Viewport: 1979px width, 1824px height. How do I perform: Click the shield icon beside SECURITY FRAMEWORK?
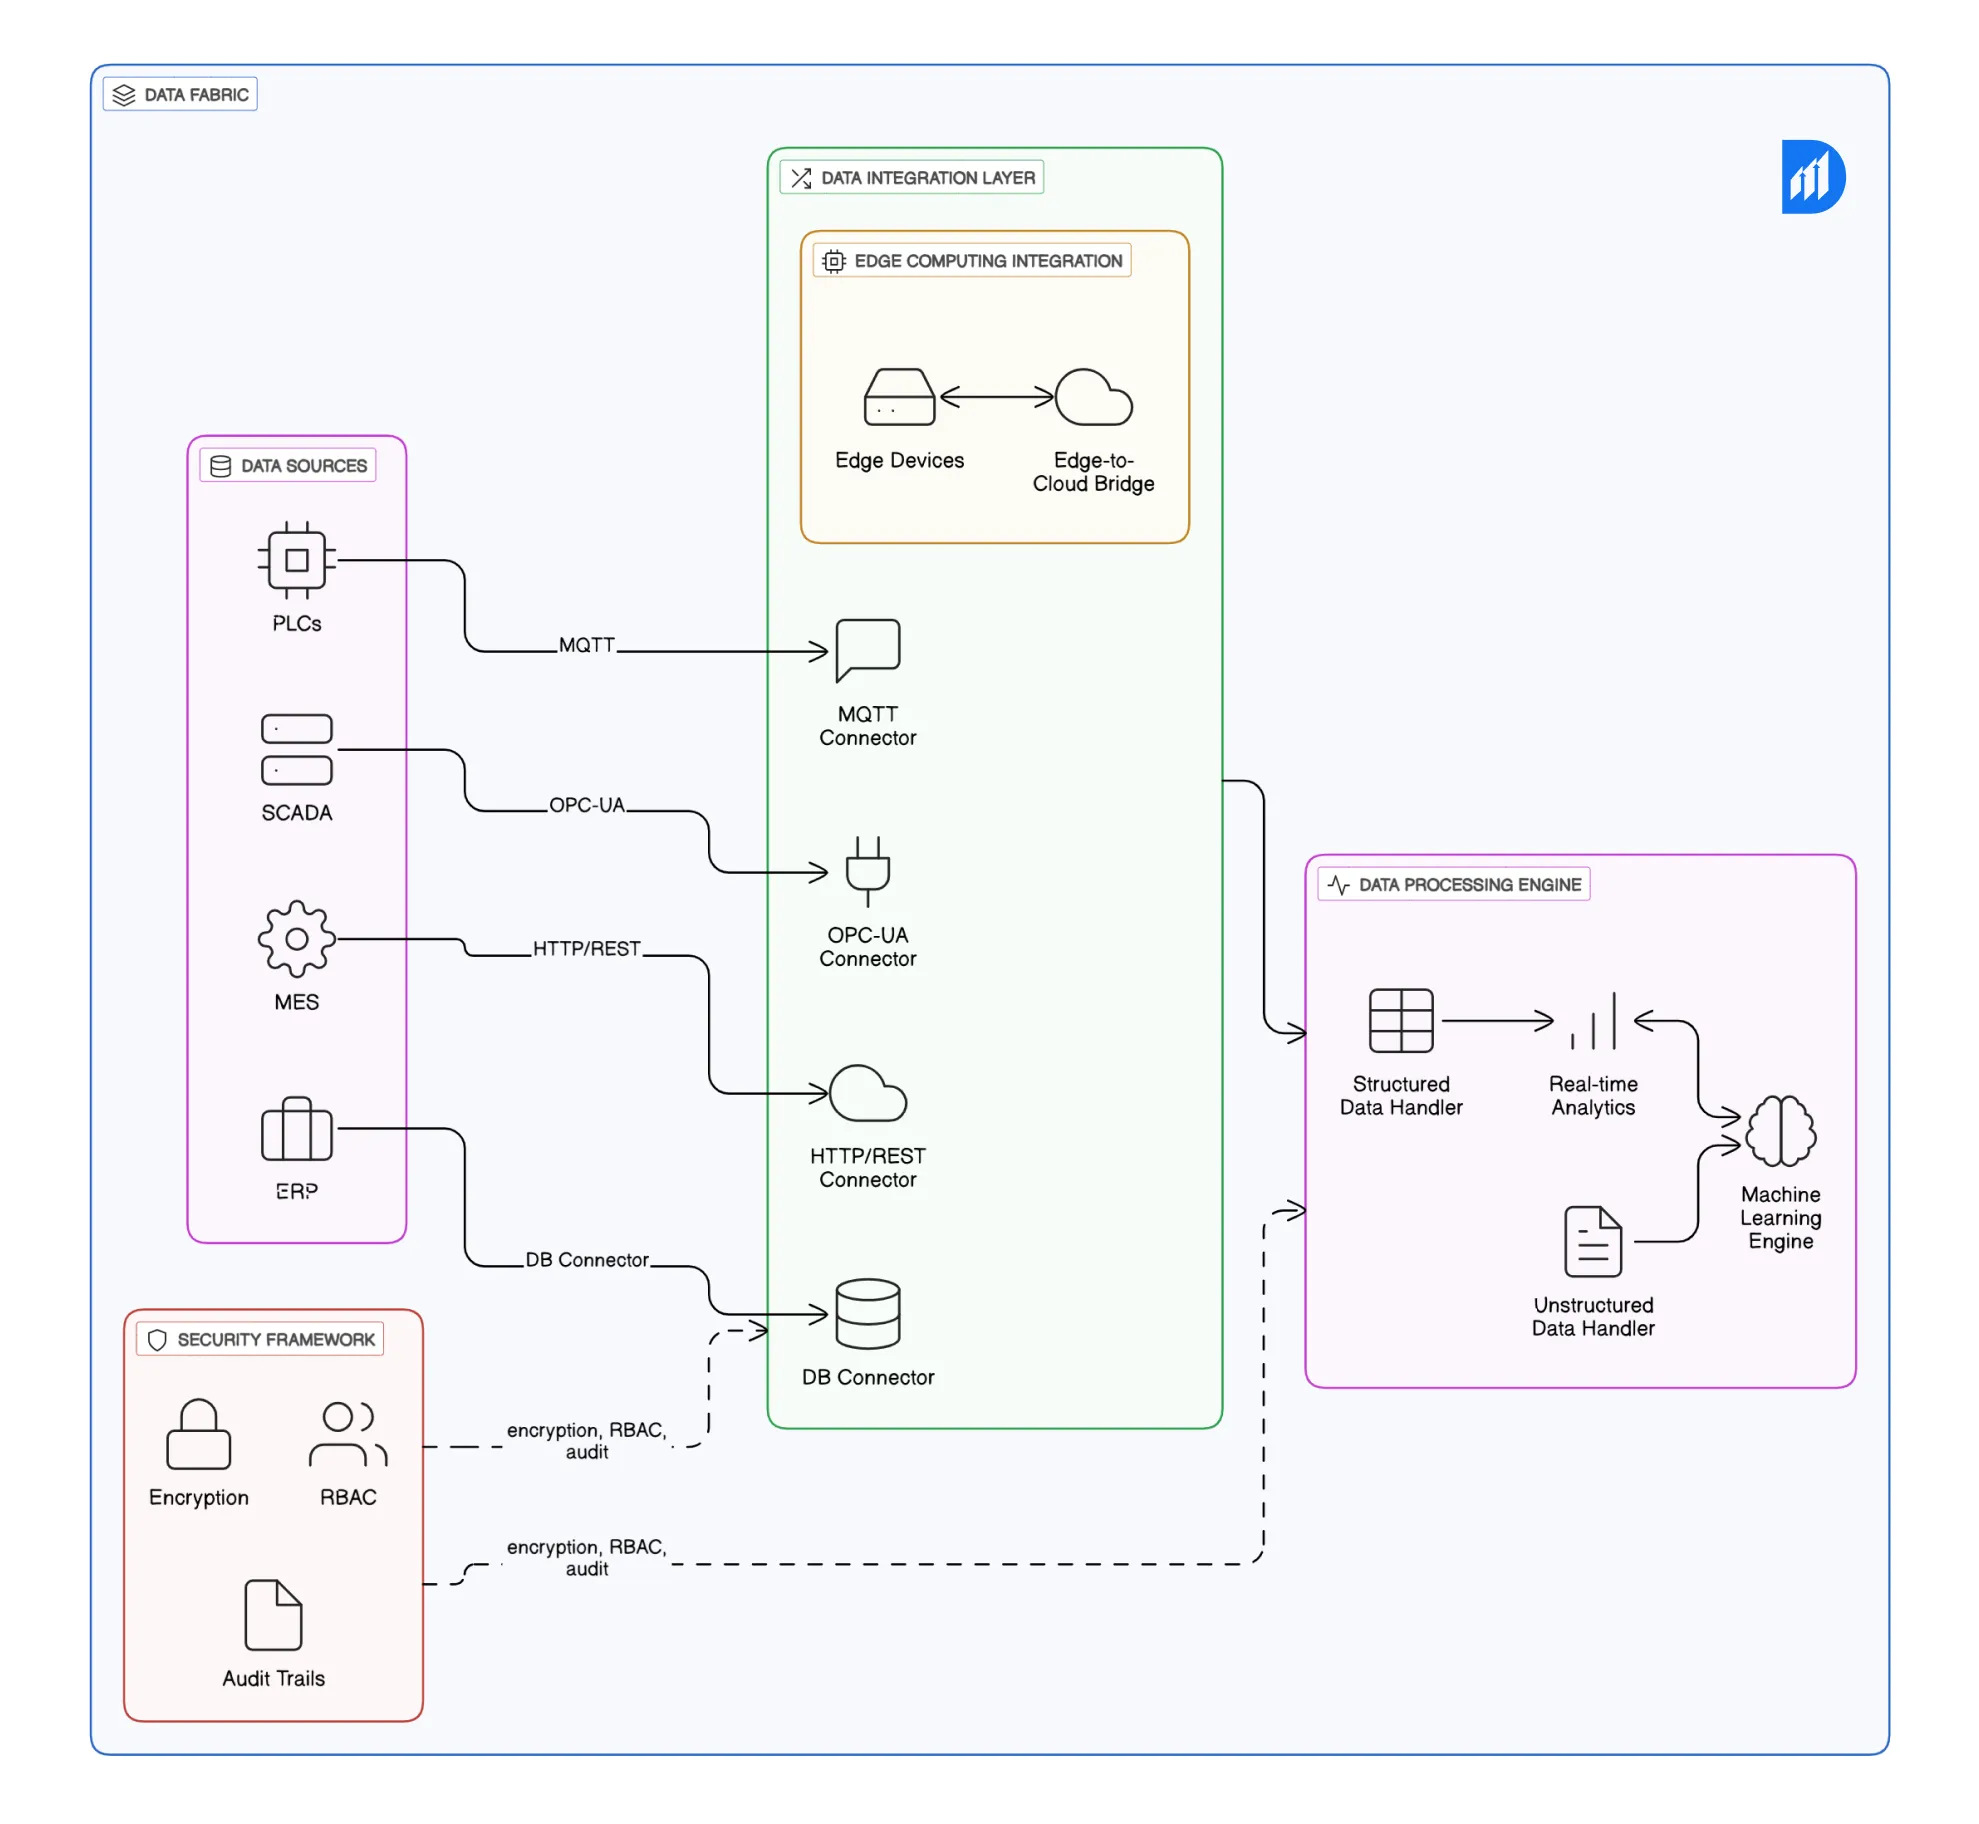tap(156, 1339)
